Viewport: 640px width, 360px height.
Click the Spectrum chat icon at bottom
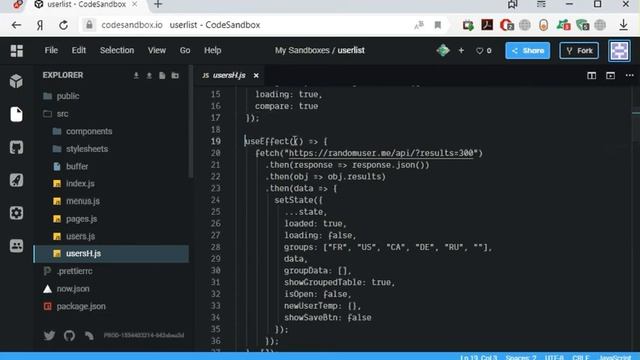tap(89, 336)
